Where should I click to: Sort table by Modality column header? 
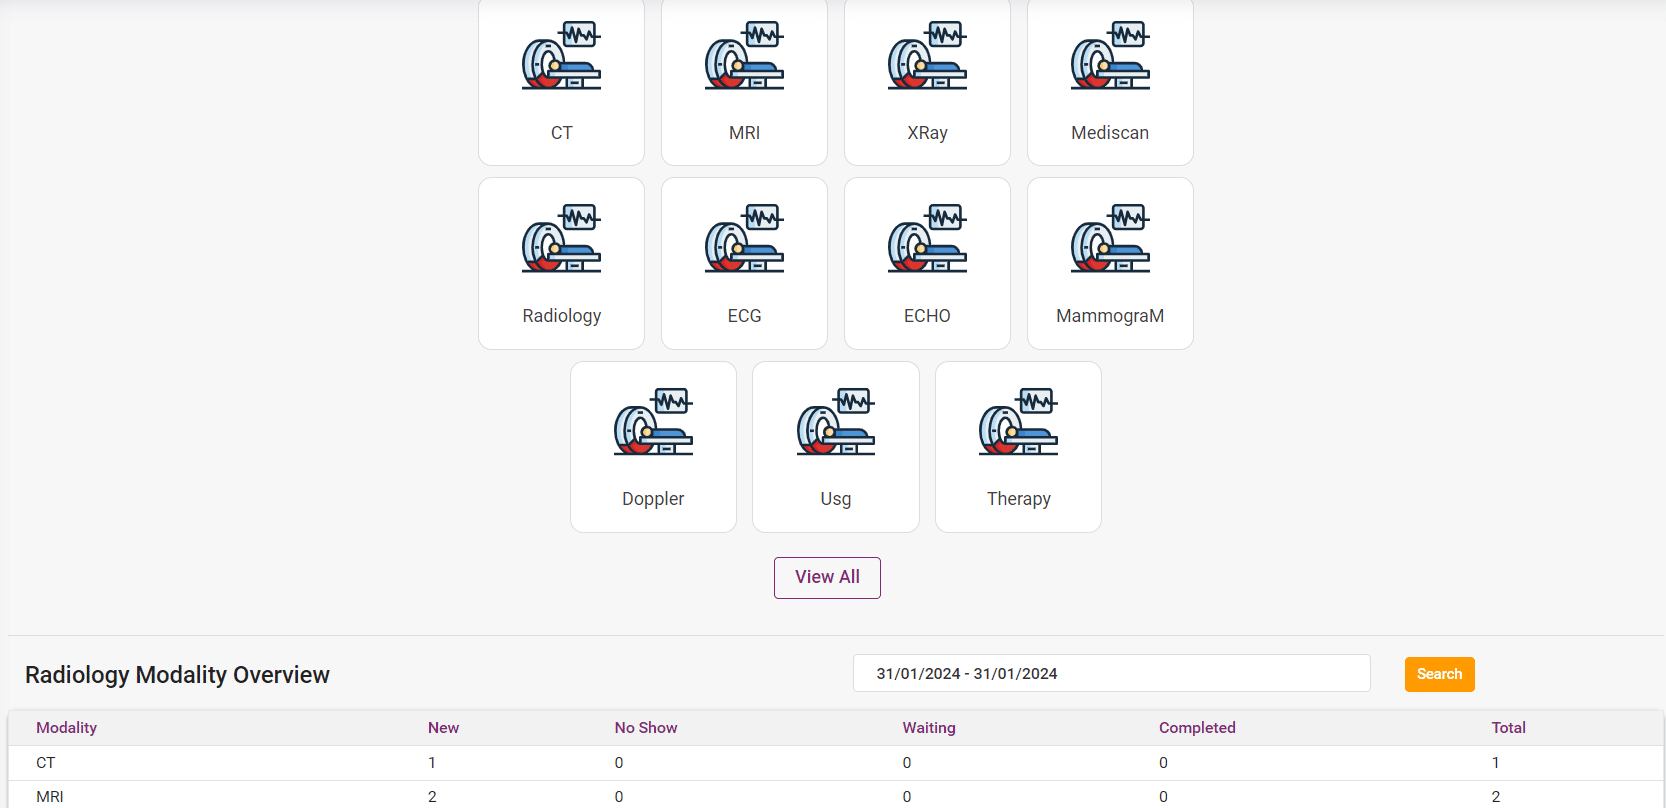coord(67,728)
